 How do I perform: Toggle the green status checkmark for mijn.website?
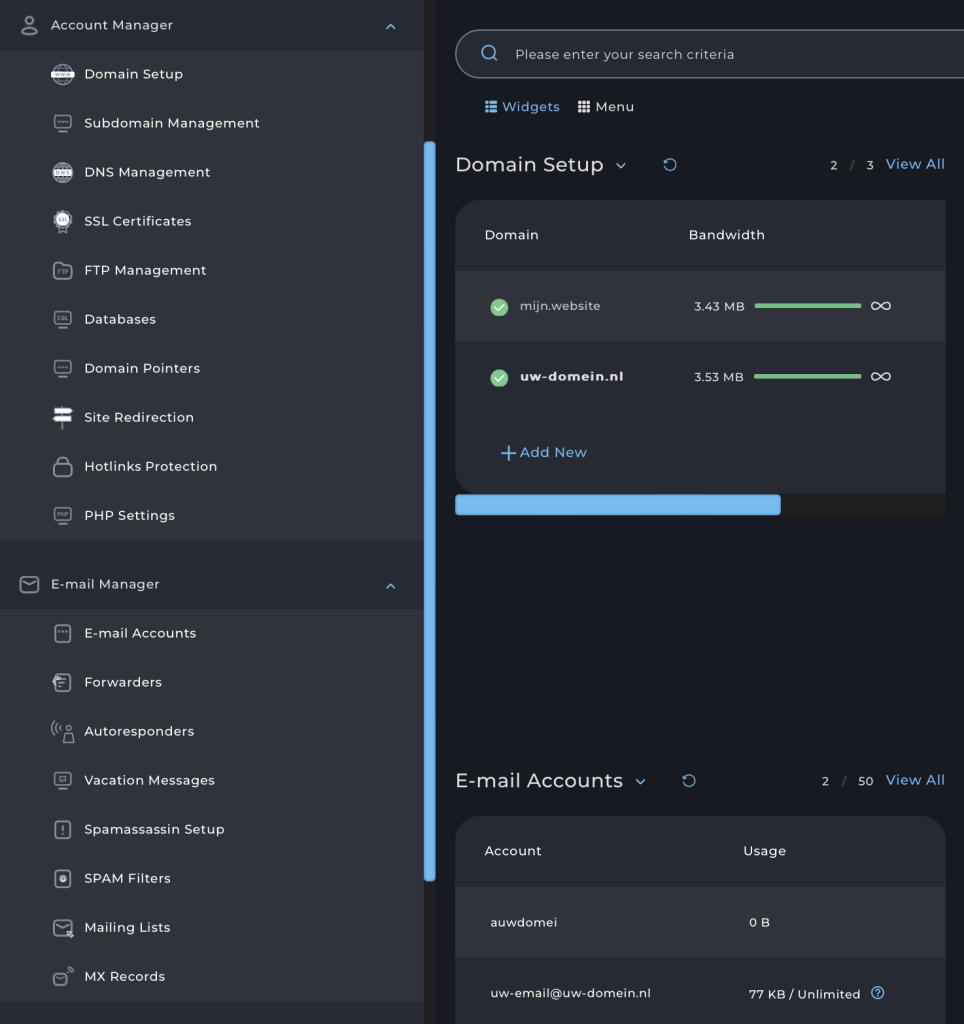click(x=499, y=307)
